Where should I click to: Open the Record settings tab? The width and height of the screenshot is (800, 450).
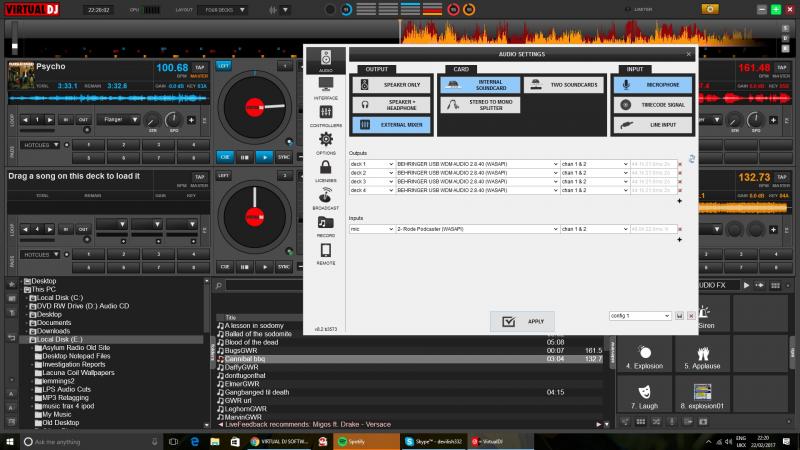[326, 226]
